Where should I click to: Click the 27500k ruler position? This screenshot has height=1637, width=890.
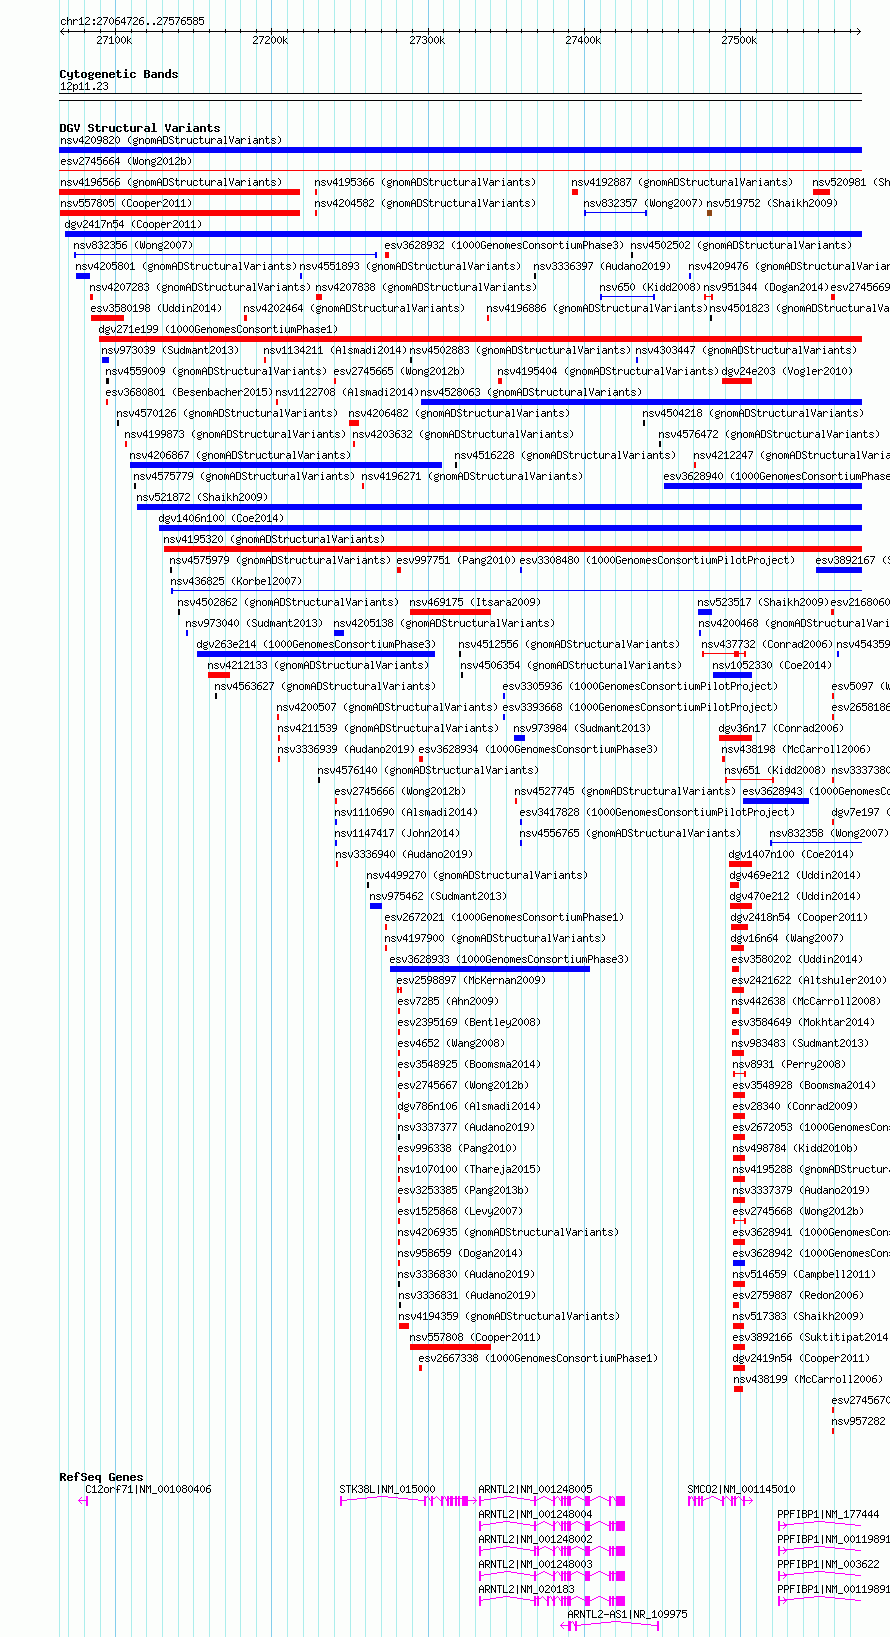click(x=739, y=40)
